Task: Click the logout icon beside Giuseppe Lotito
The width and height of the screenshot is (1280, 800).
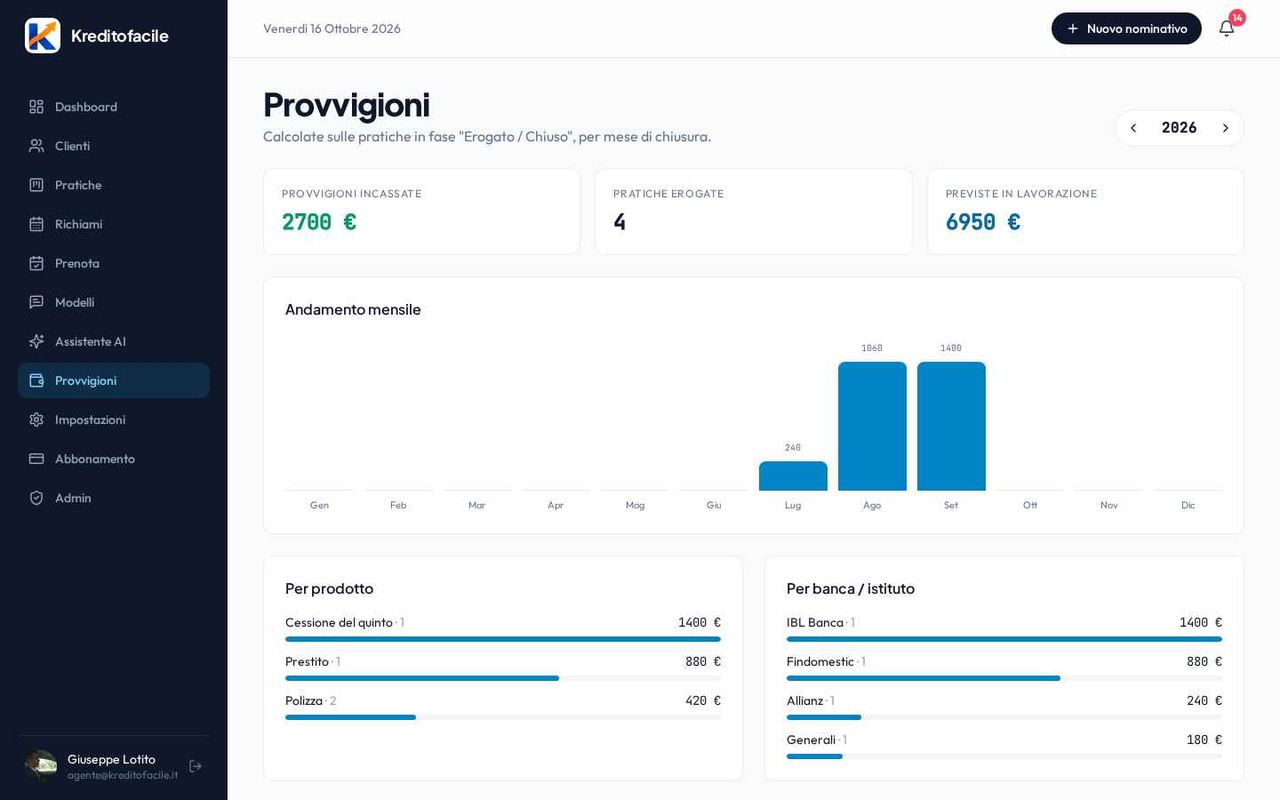Action: coord(195,766)
